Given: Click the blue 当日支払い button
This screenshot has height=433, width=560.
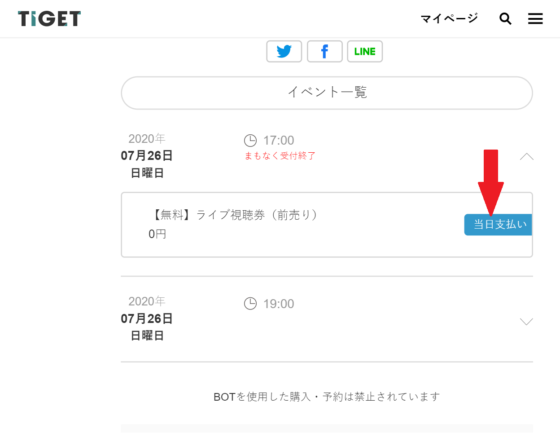Looking at the screenshot, I should click(498, 225).
